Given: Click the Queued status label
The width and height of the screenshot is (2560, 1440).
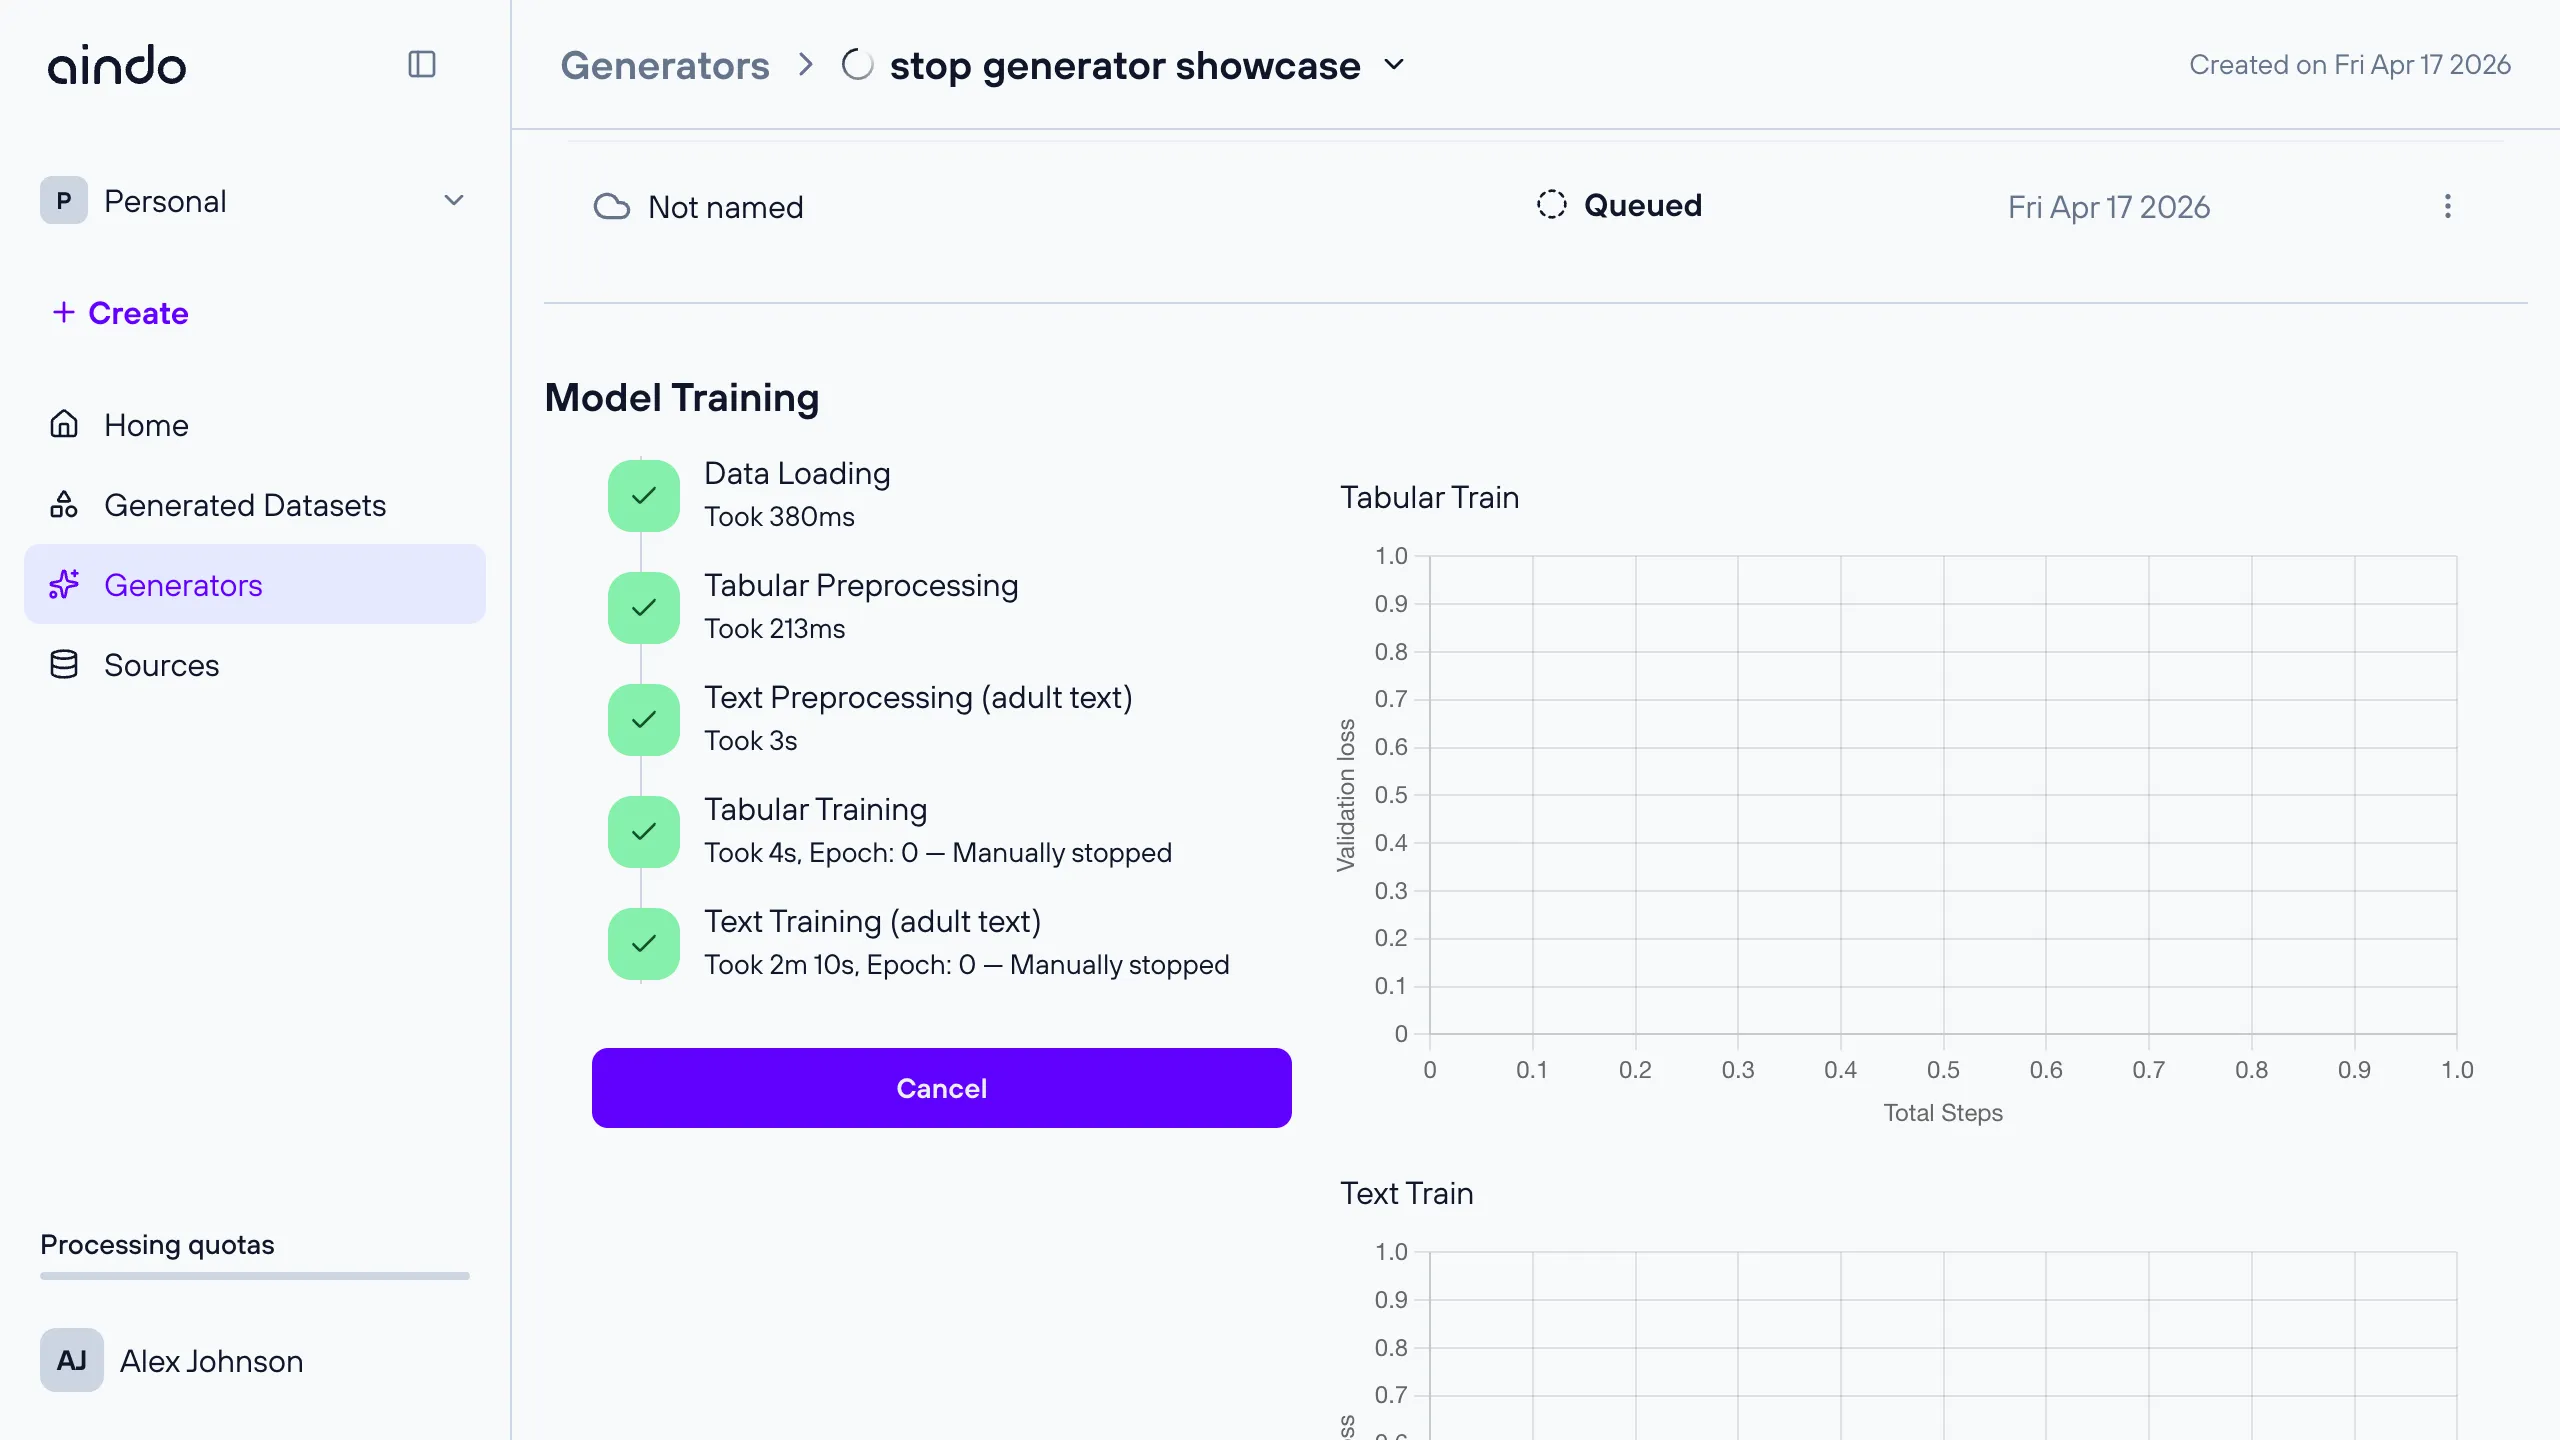Looking at the screenshot, I should [x=1643, y=205].
